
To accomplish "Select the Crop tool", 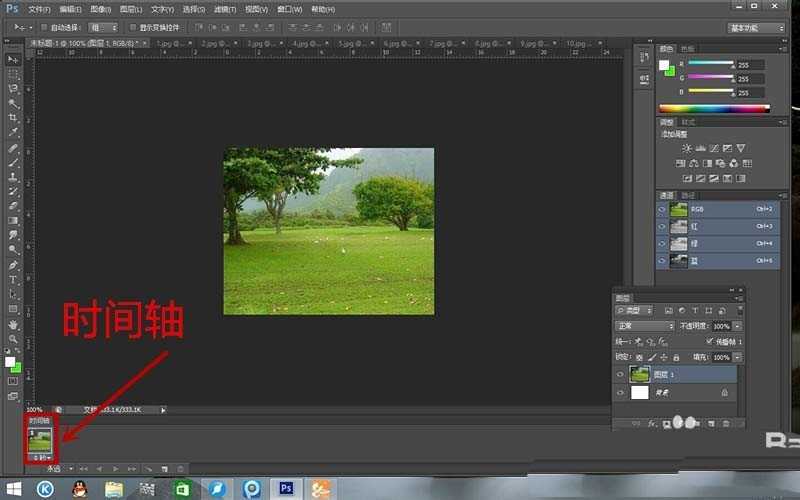I will click(x=14, y=117).
